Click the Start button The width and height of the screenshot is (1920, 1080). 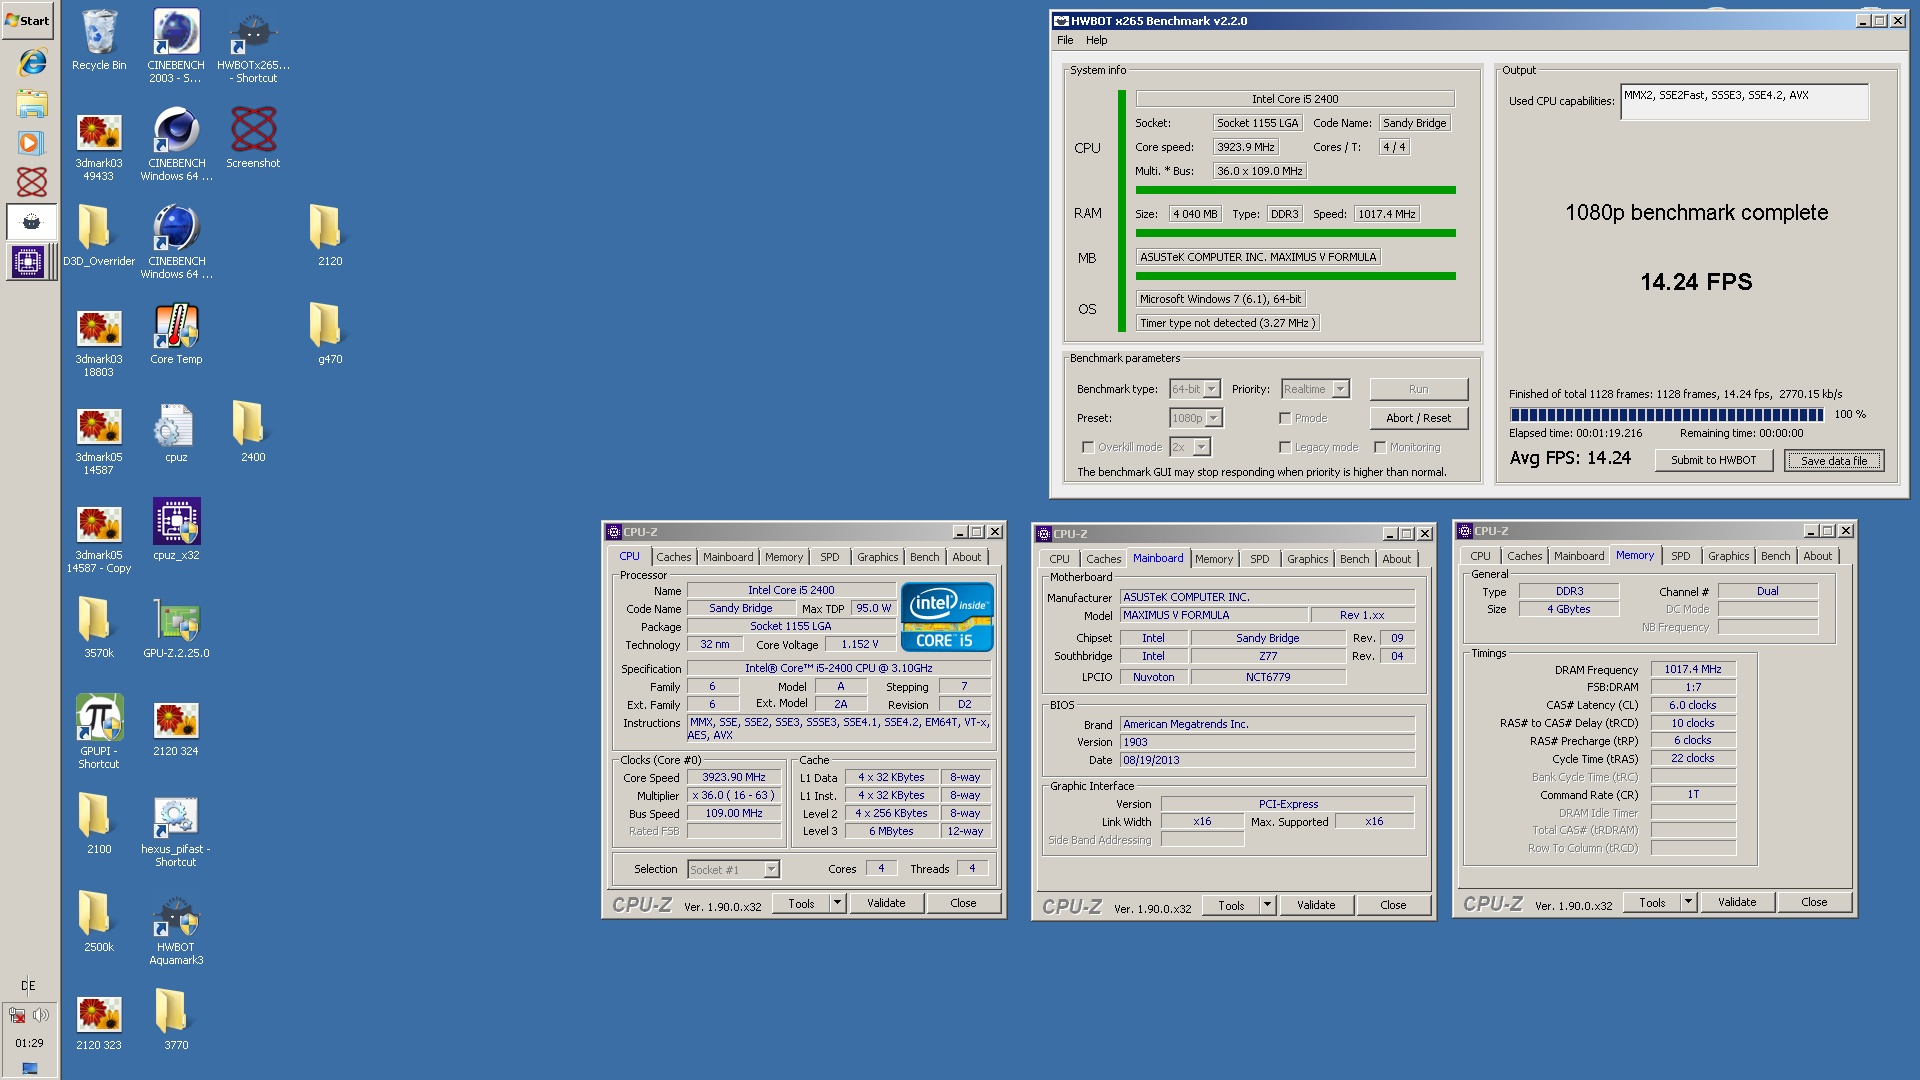28,20
